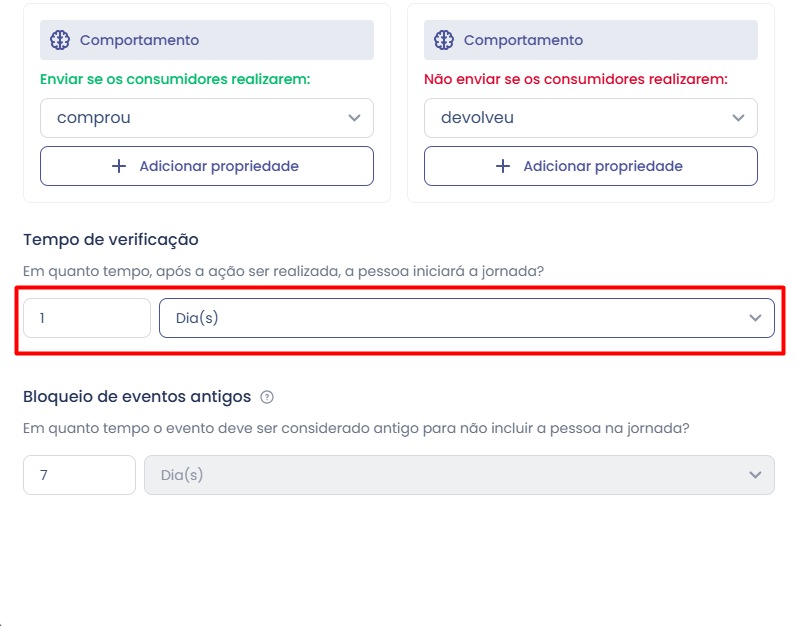Click the plus icon under the comprou dropdown

click(x=119, y=166)
